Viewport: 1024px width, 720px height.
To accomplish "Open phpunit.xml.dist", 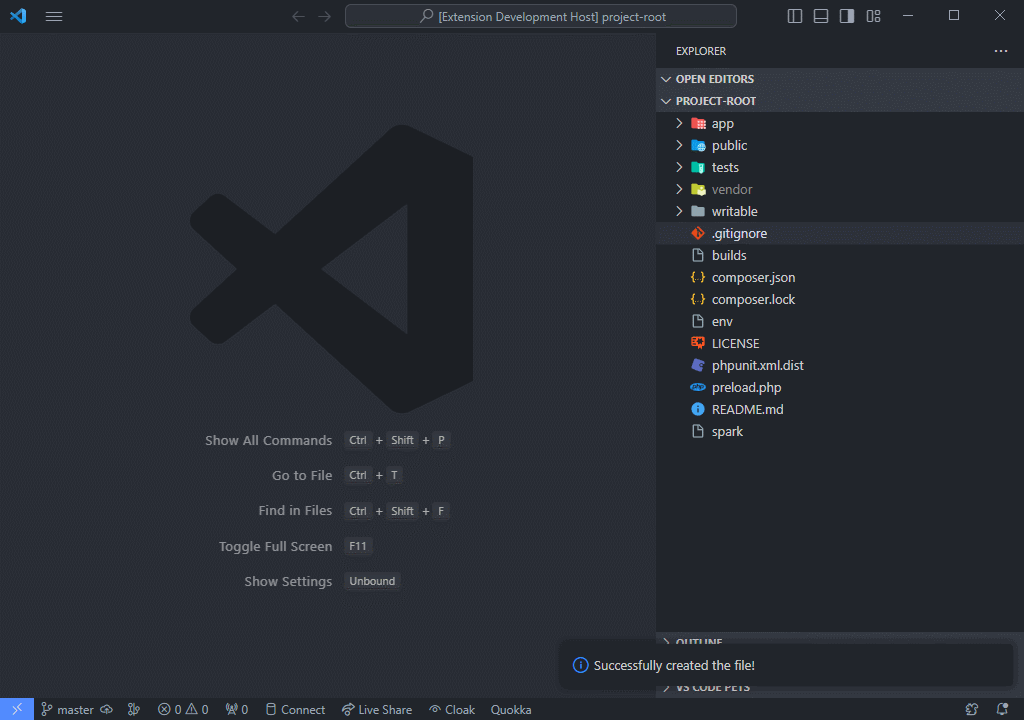I will (840, 365).
